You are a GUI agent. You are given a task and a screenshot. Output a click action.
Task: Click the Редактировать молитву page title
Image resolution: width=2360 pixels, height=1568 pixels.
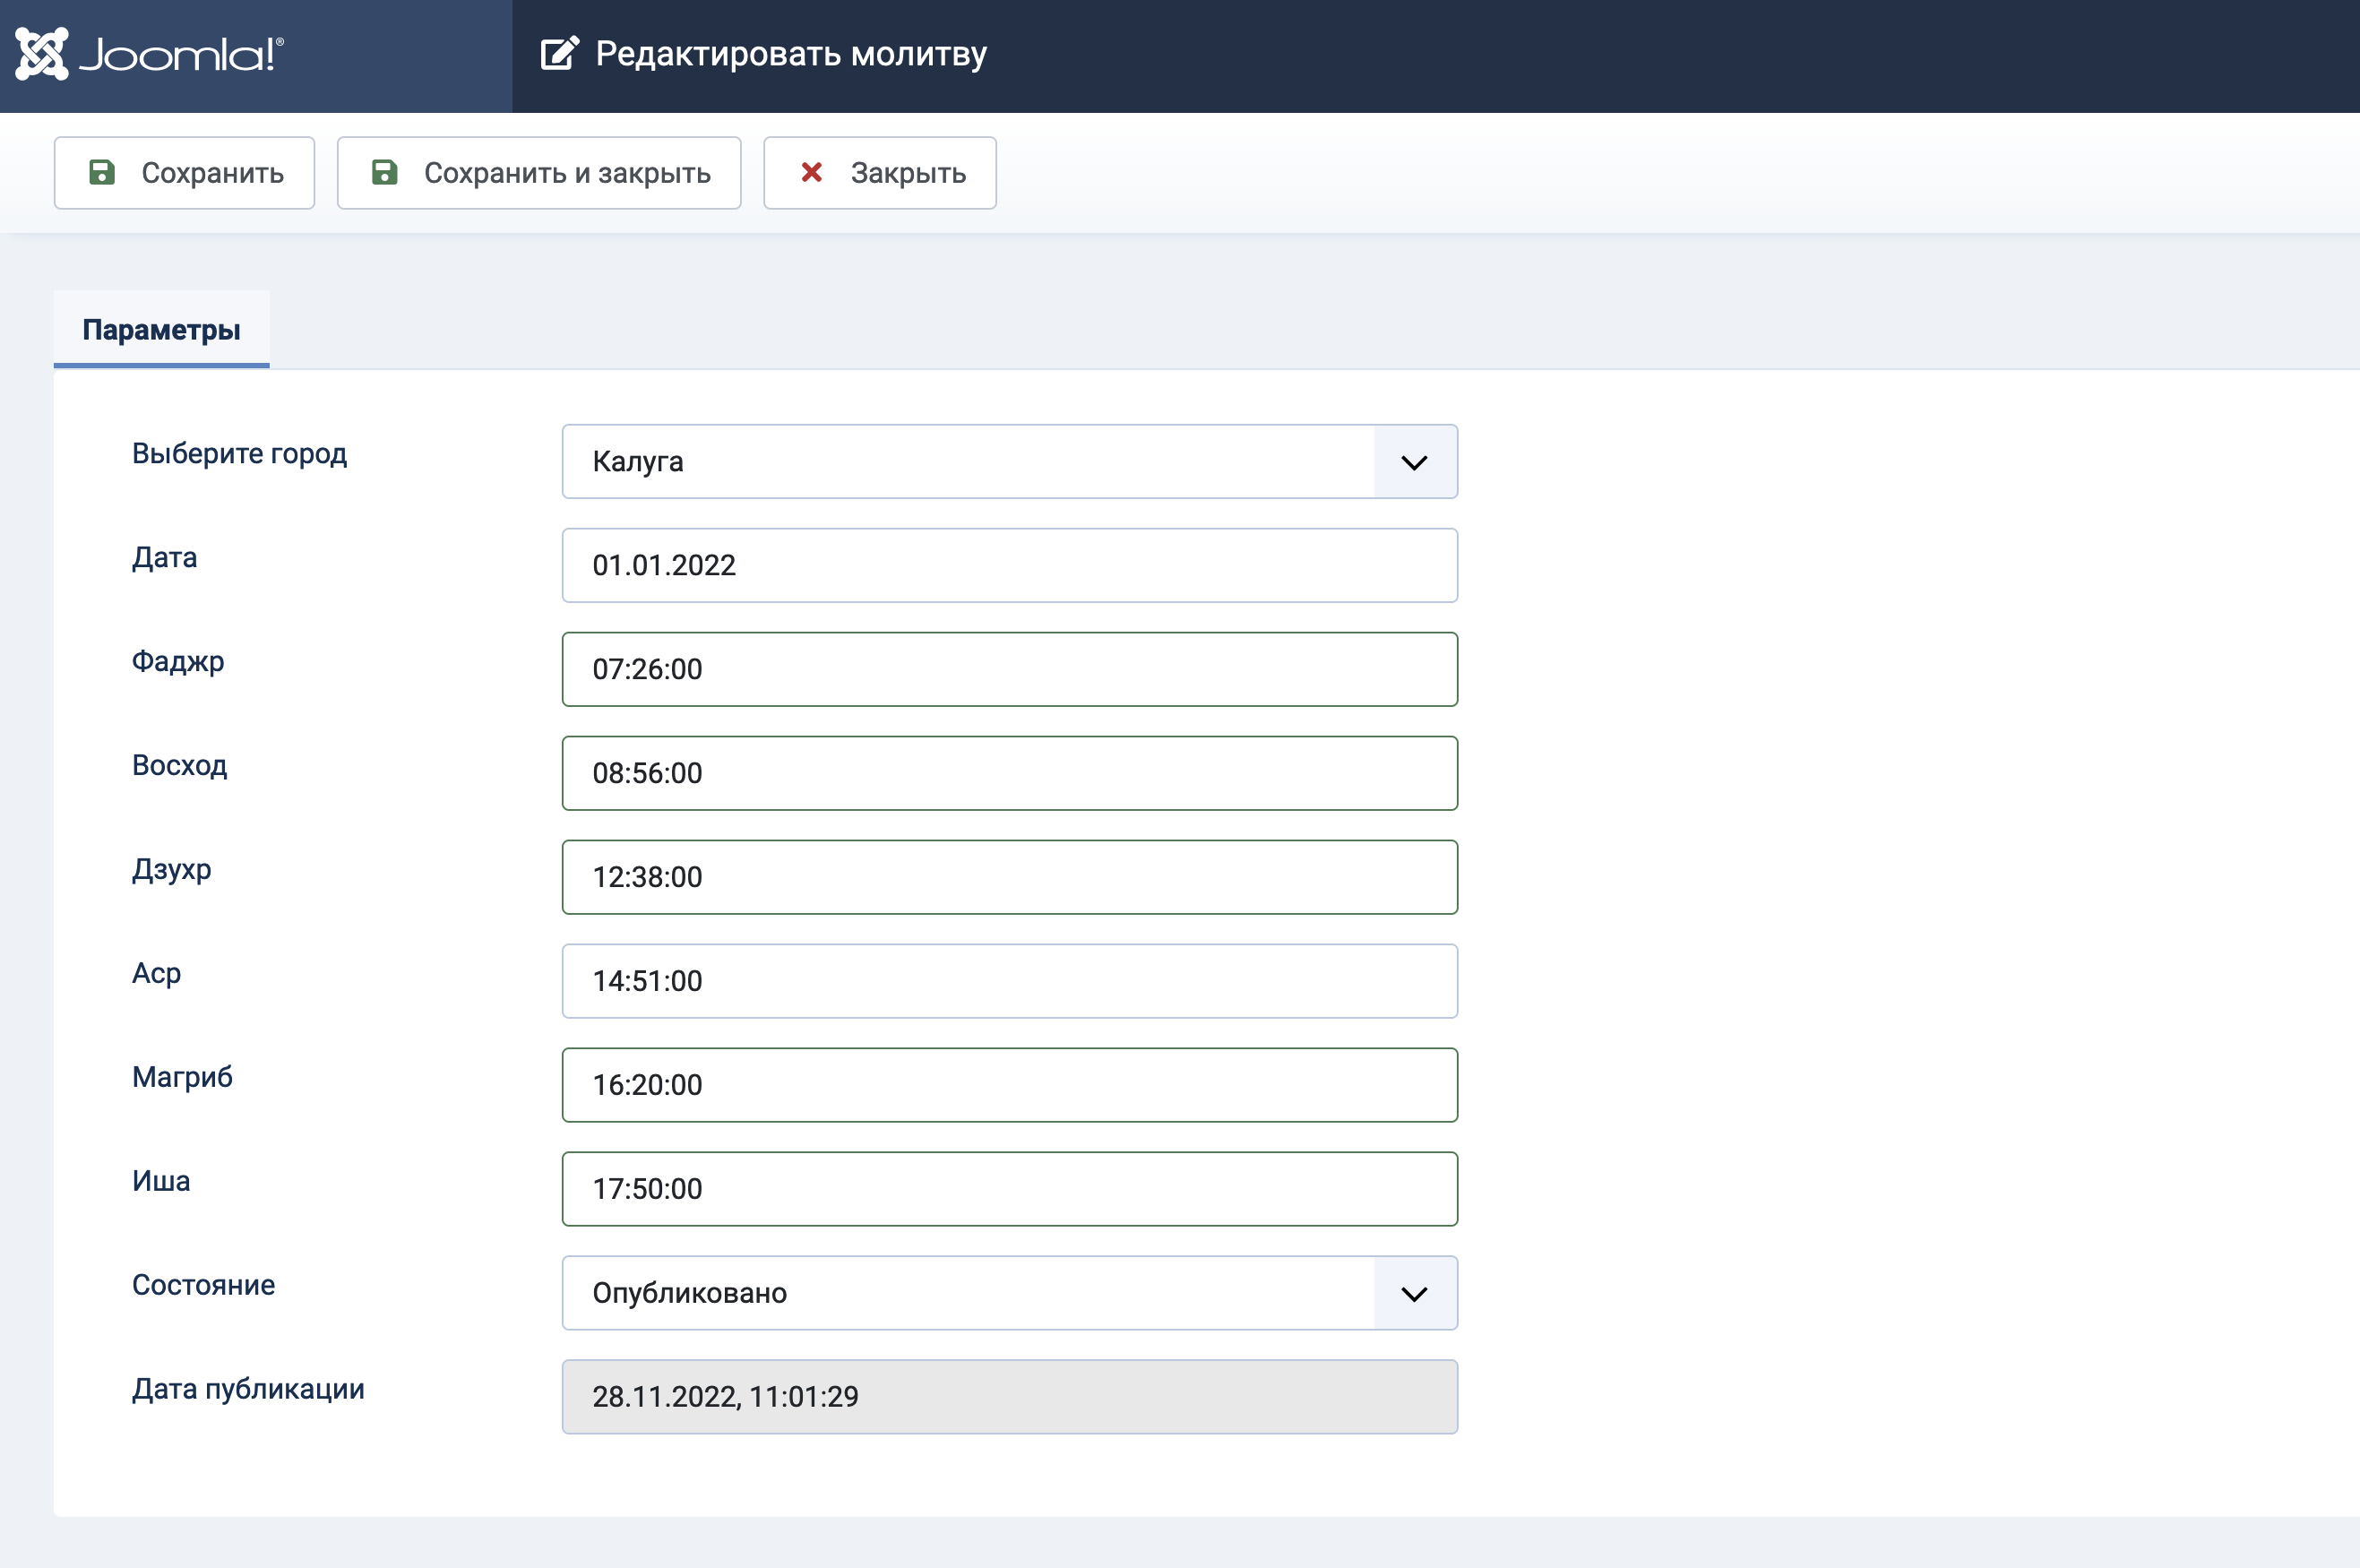click(791, 53)
